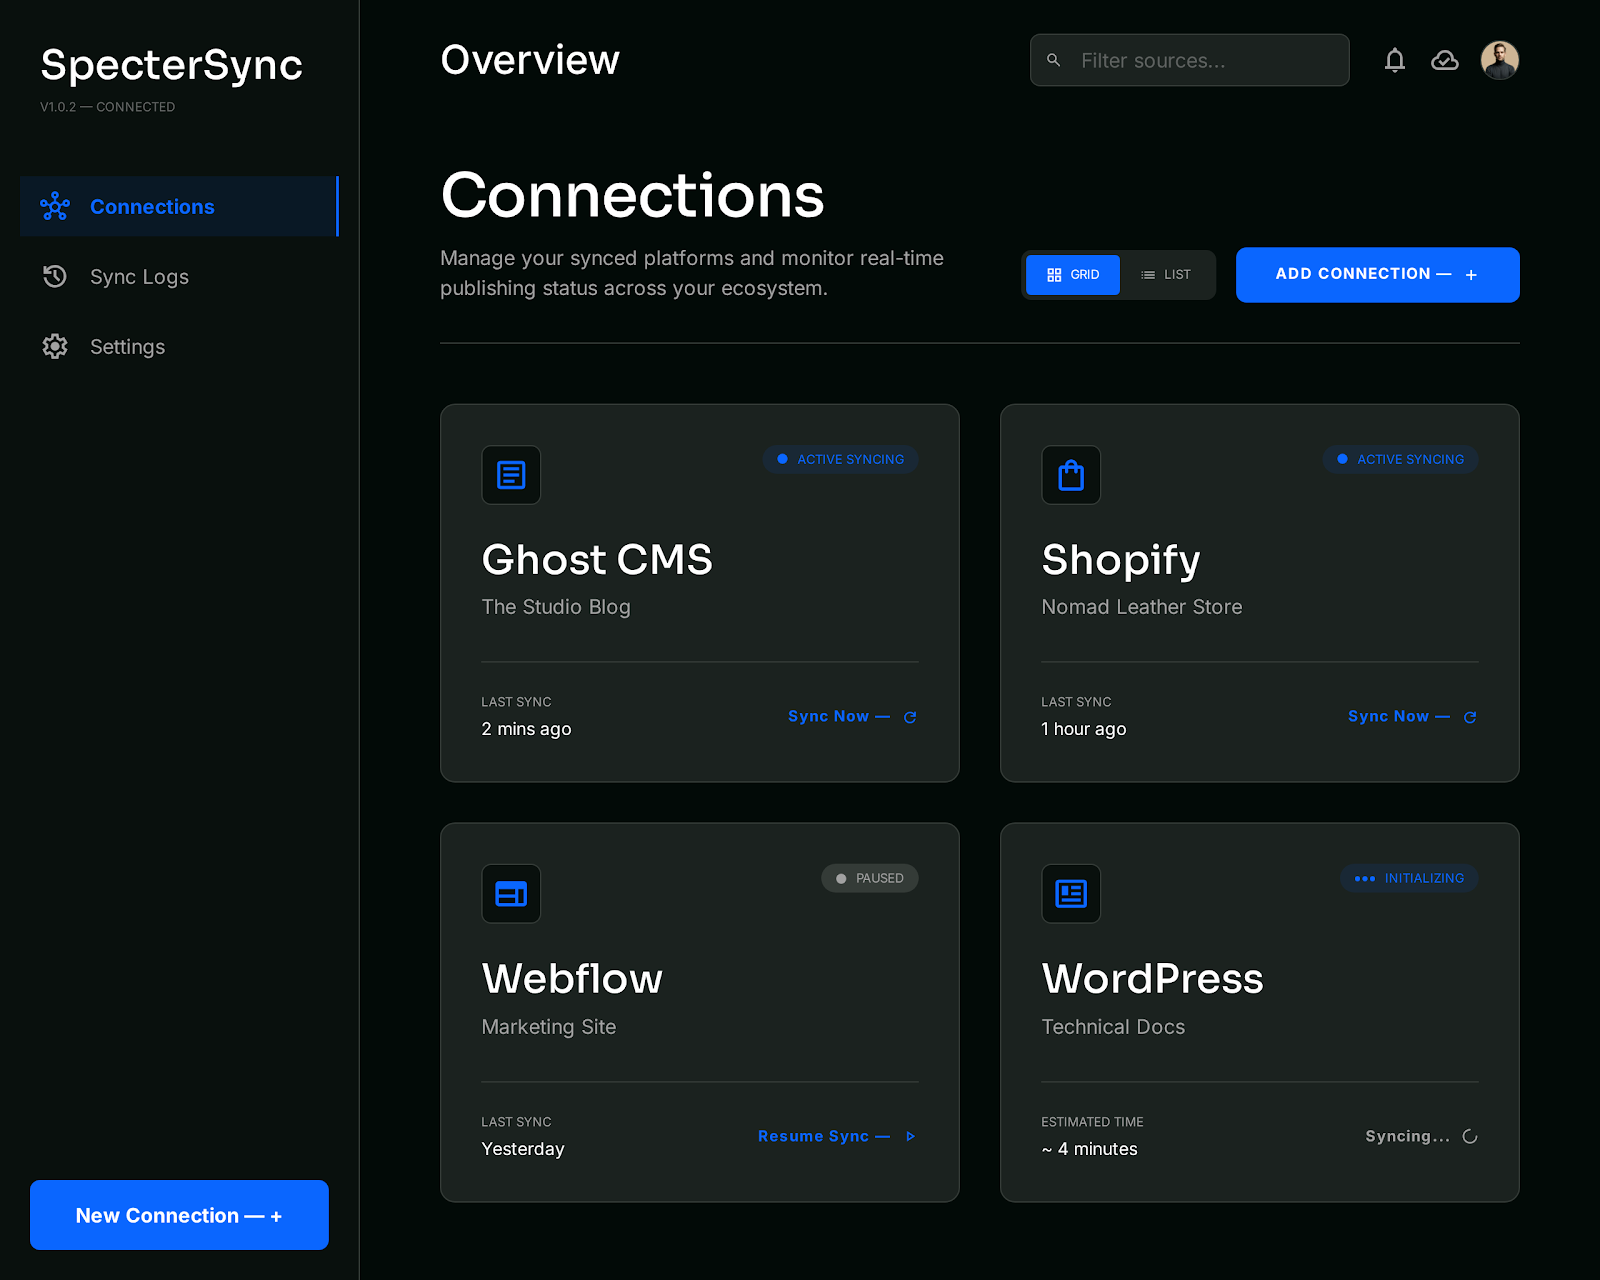Click the New Connection button in sidebar
This screenshot has width=1600, height=1280.
[179, 1215]
